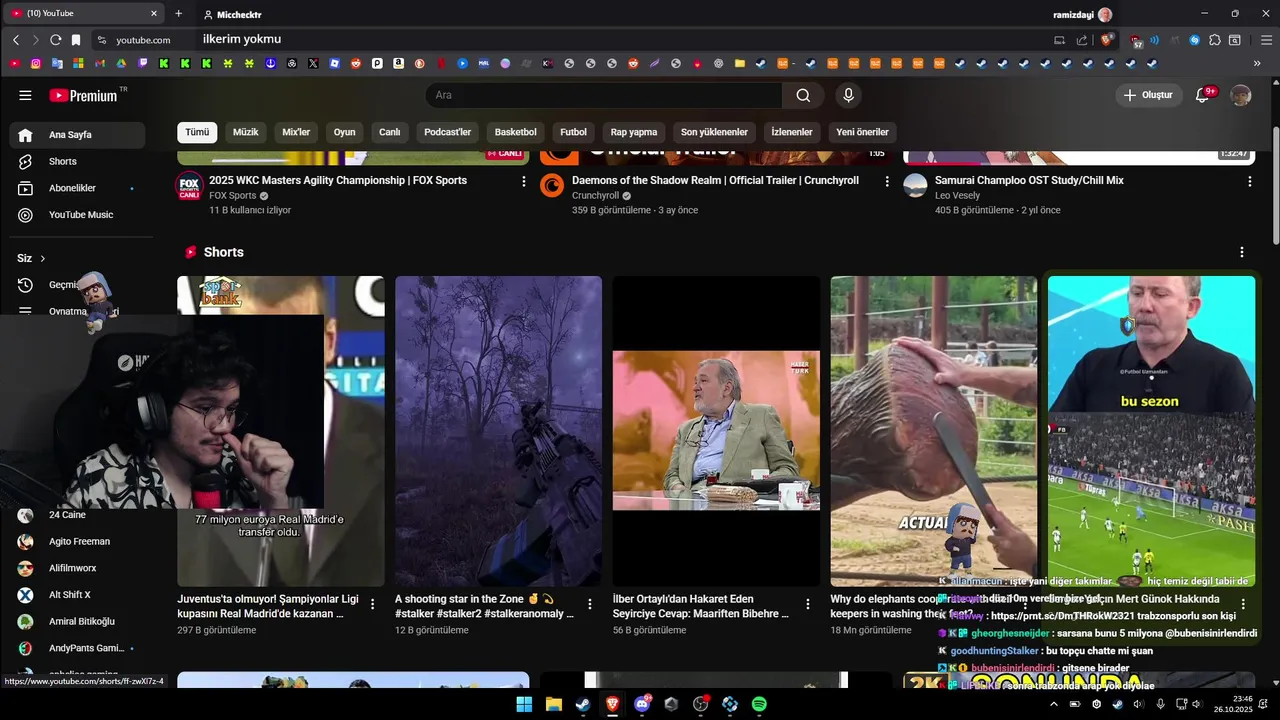
Task: Click the browser address bar URL
Action: tap(143, 40)
